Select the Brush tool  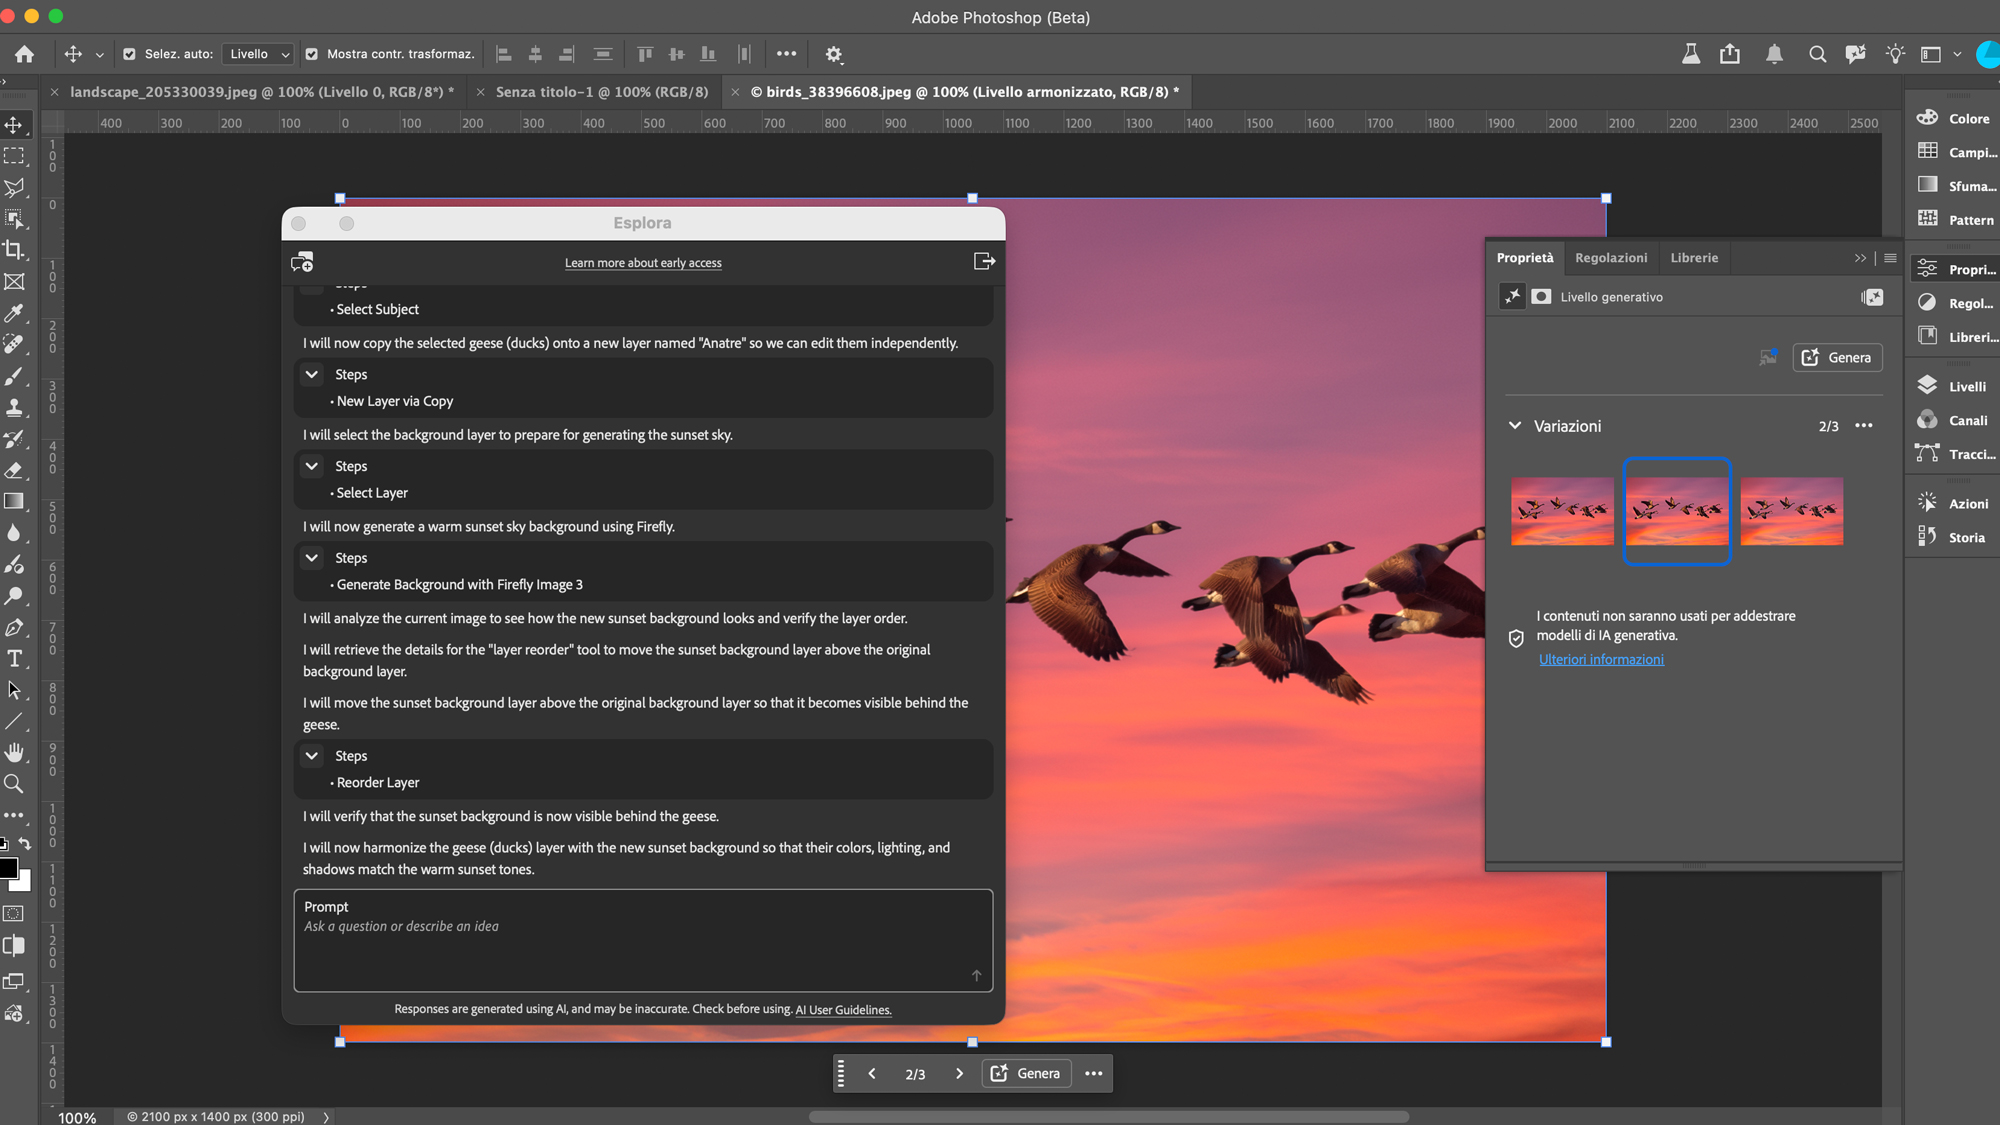[14, 376]
